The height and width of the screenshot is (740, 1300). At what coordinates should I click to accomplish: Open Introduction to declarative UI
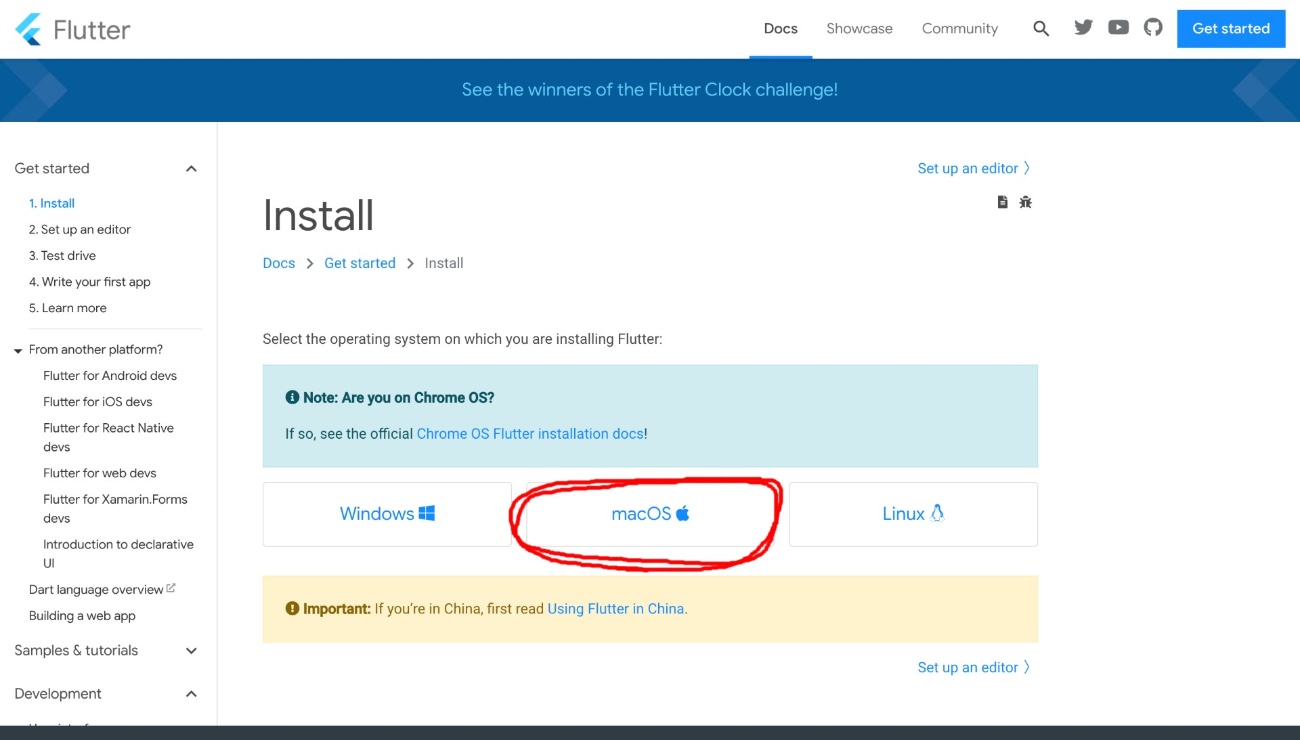(118, 554)
